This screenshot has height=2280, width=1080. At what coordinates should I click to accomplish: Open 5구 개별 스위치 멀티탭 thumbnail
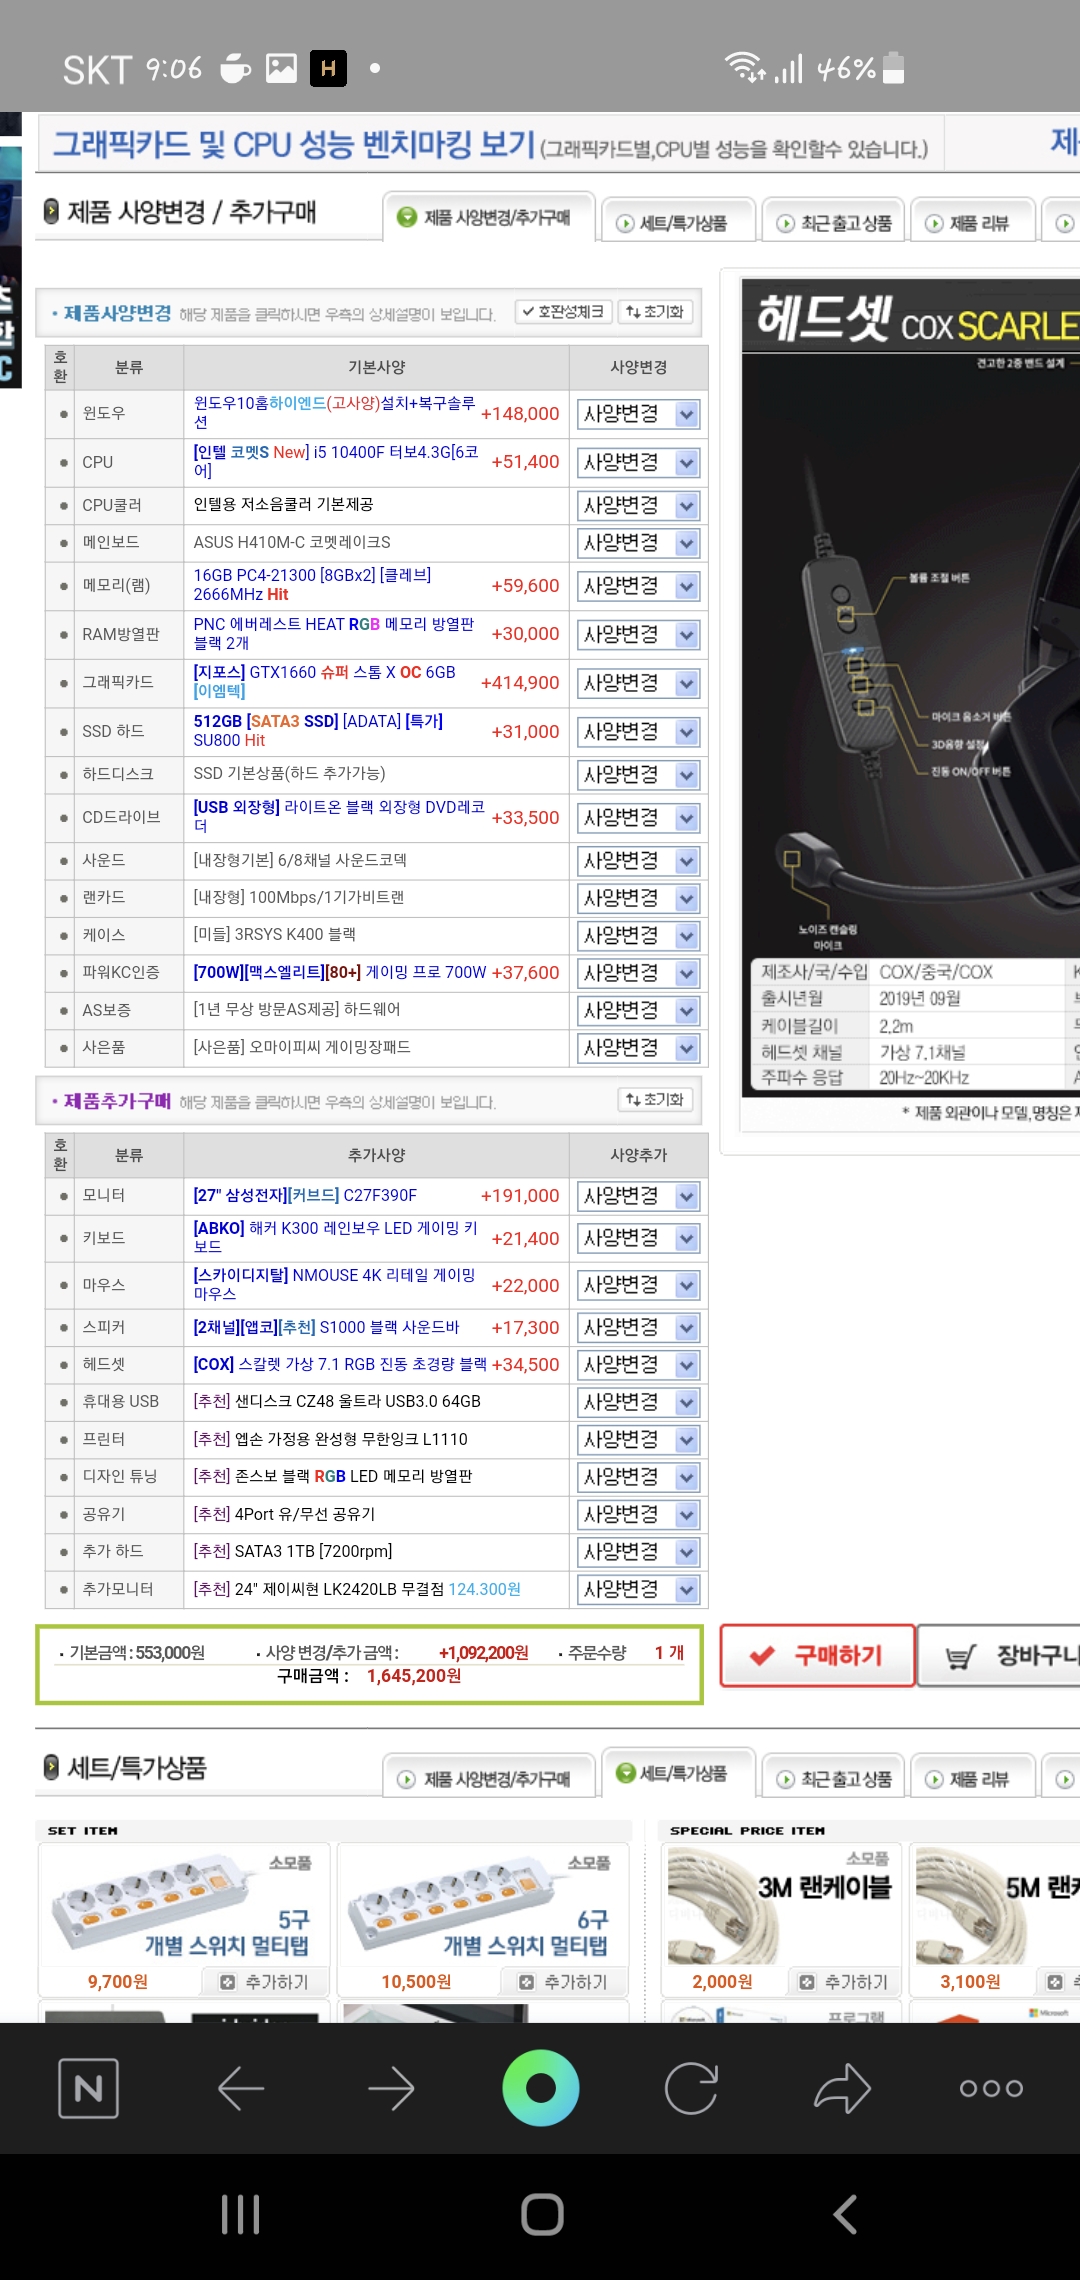point(183,1905)
